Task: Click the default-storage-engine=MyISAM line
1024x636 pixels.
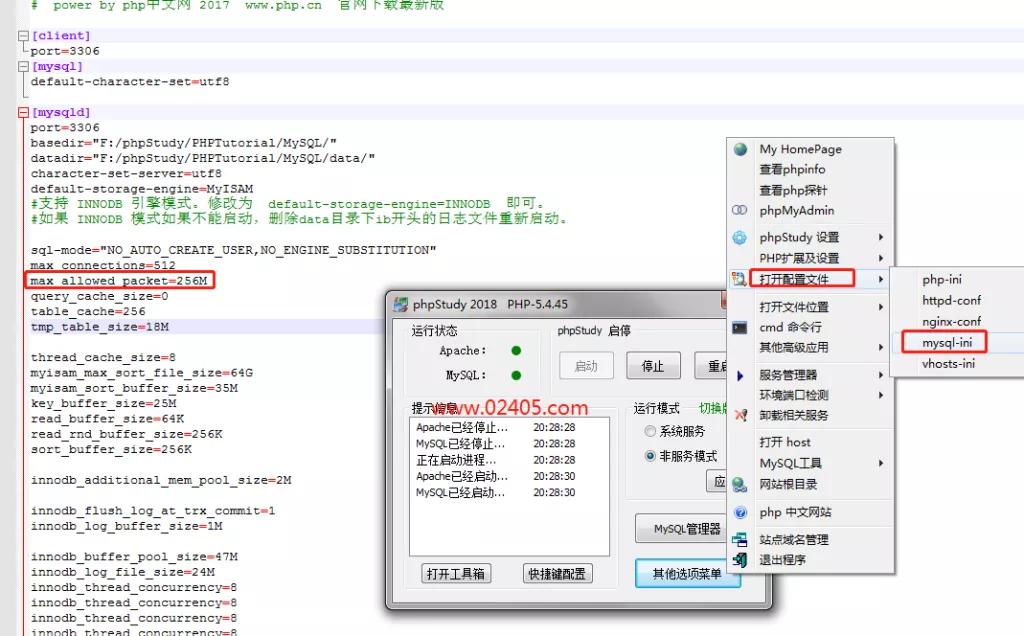Action: coord(142,189)
